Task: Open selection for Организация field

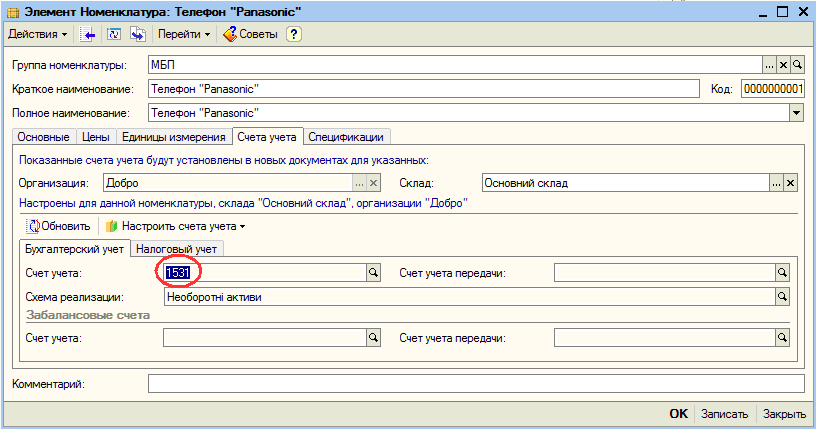Action: [360, 183]
